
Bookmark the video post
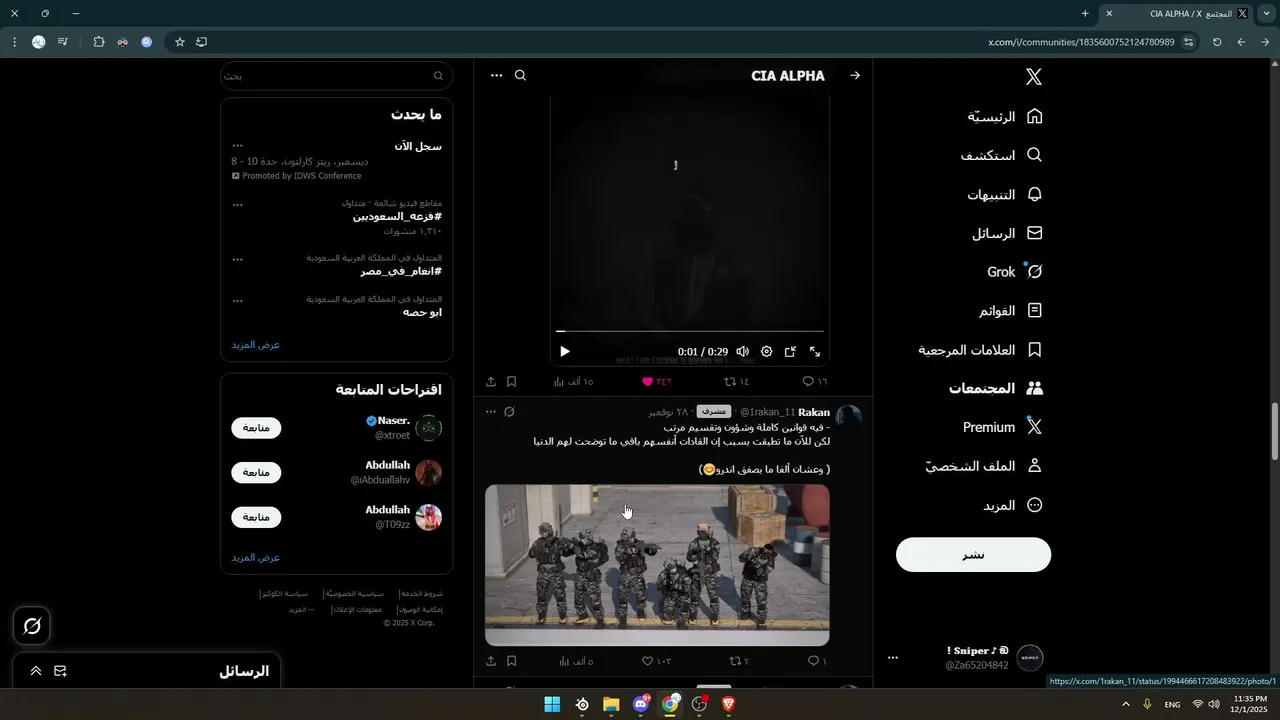(x=511, y=382)
